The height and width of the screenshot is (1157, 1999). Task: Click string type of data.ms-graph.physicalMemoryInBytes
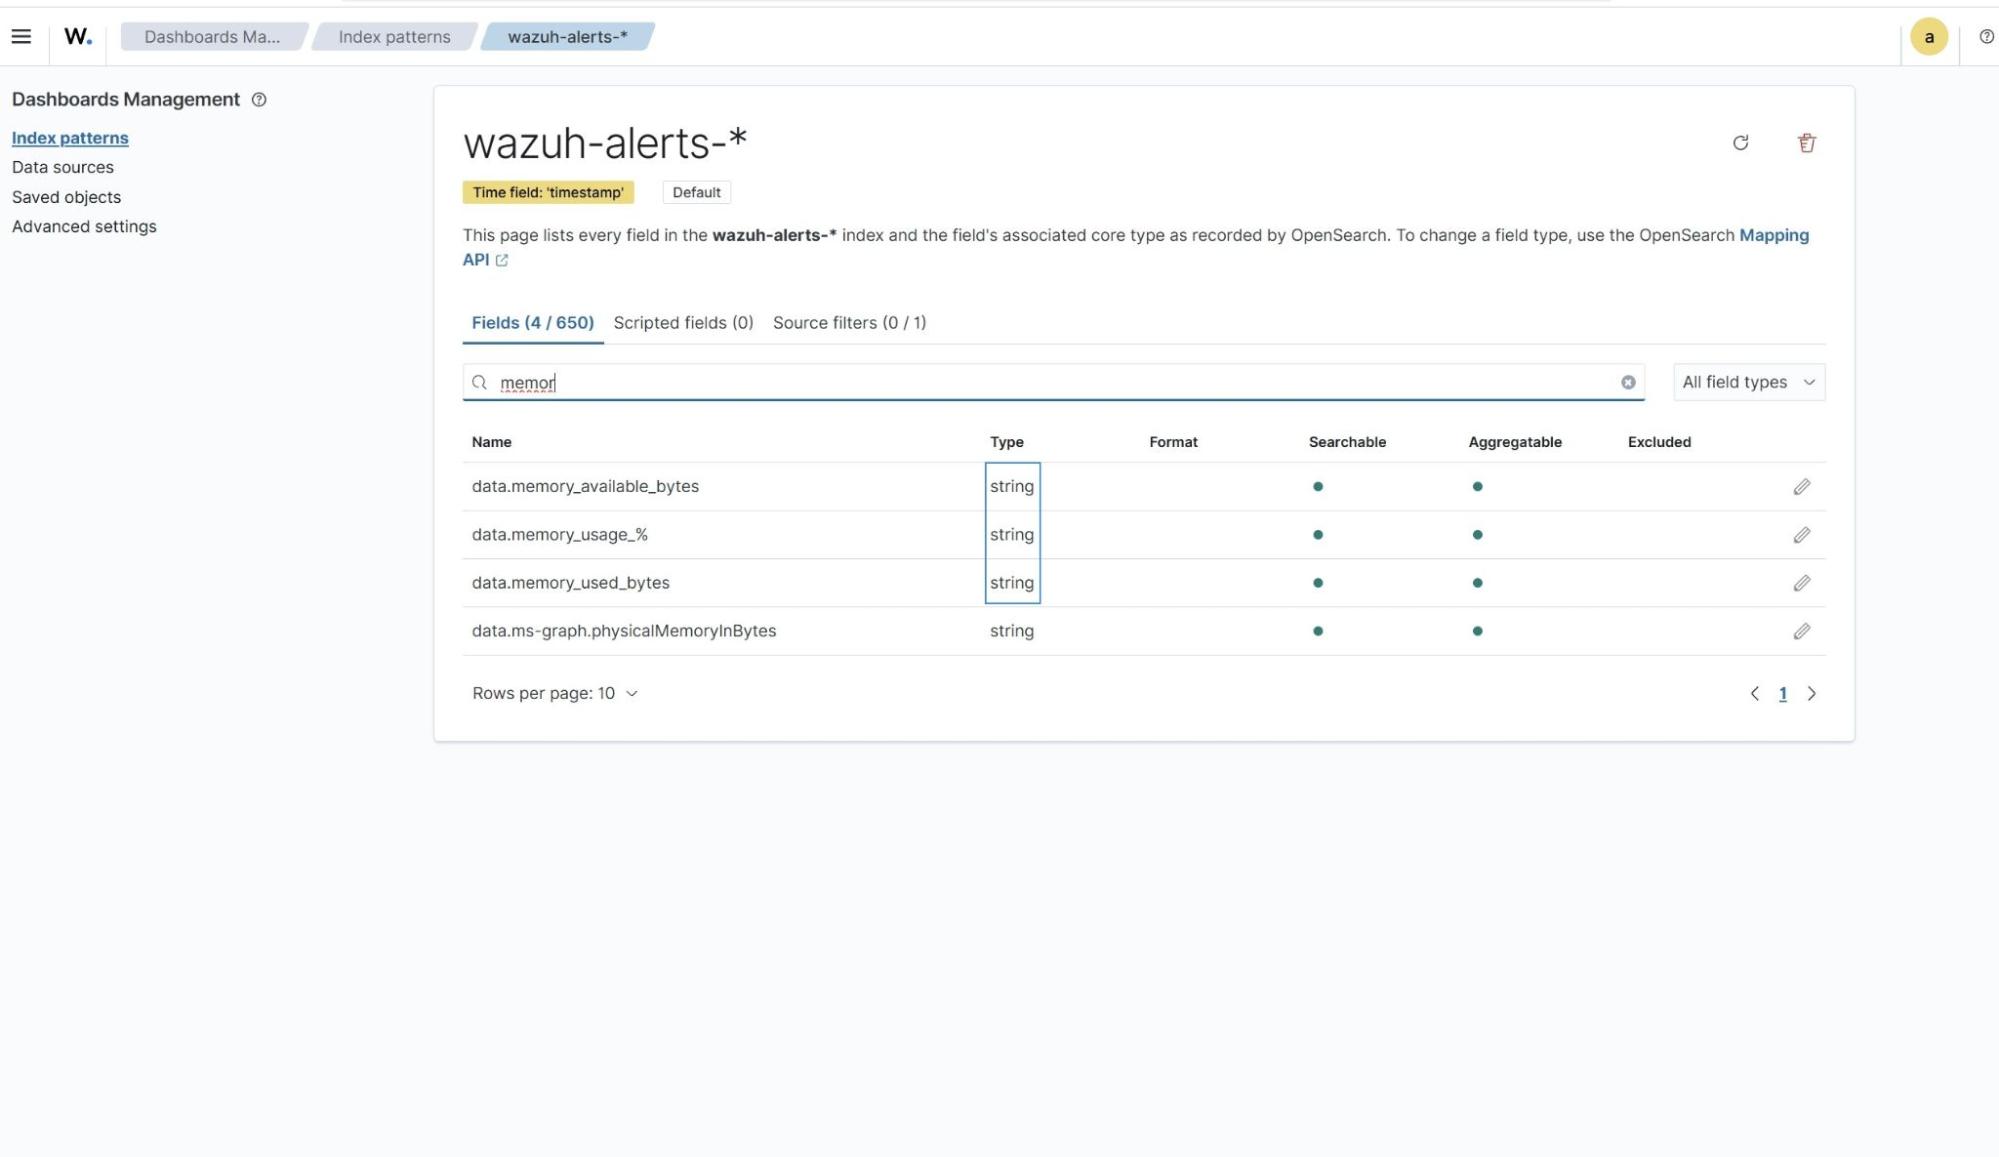pos(1011,631)
